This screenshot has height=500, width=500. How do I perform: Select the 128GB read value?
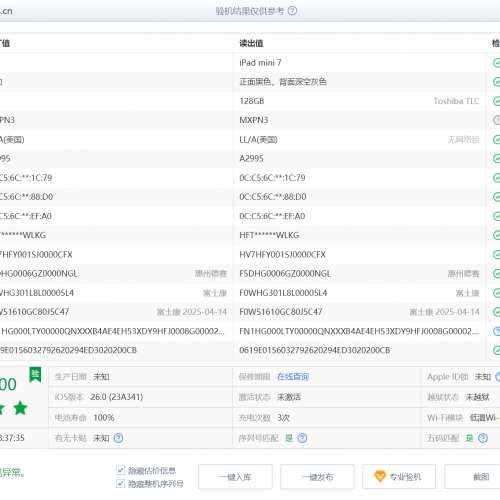[x=252, y=101]
